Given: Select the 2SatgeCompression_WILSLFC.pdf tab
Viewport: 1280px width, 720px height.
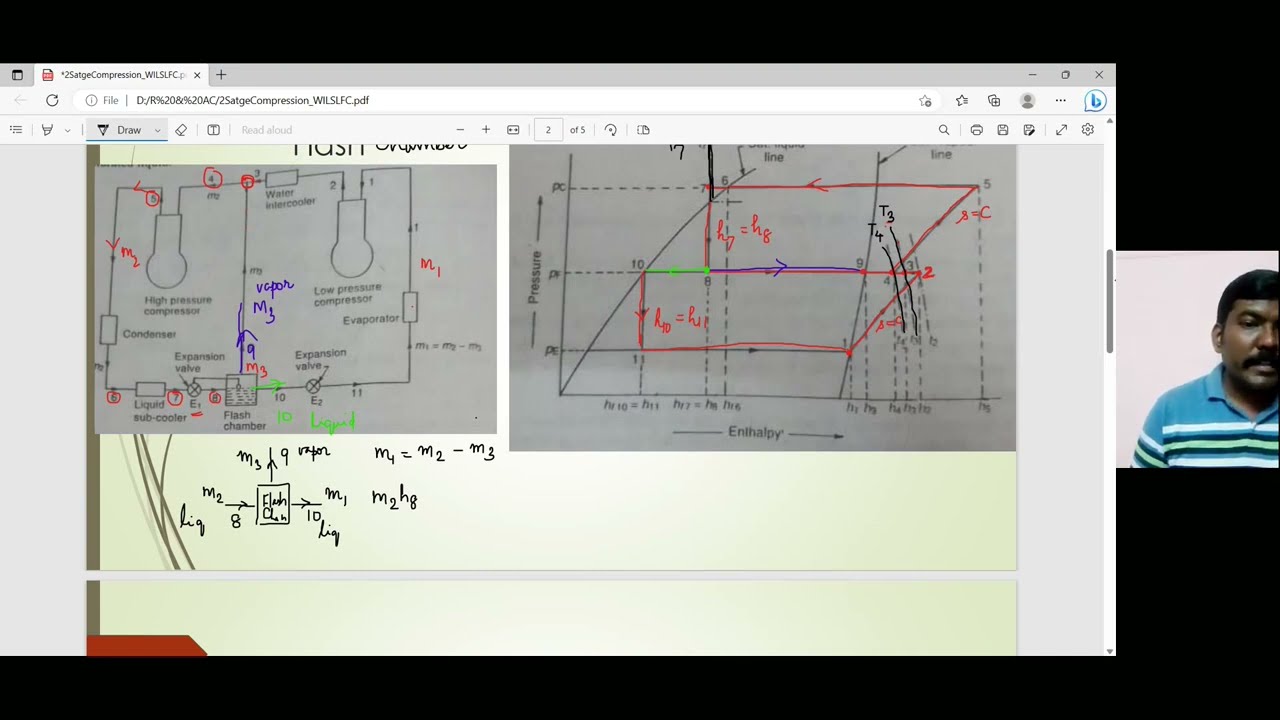Looking at the screenshot, I should click(x=120, y=75).
